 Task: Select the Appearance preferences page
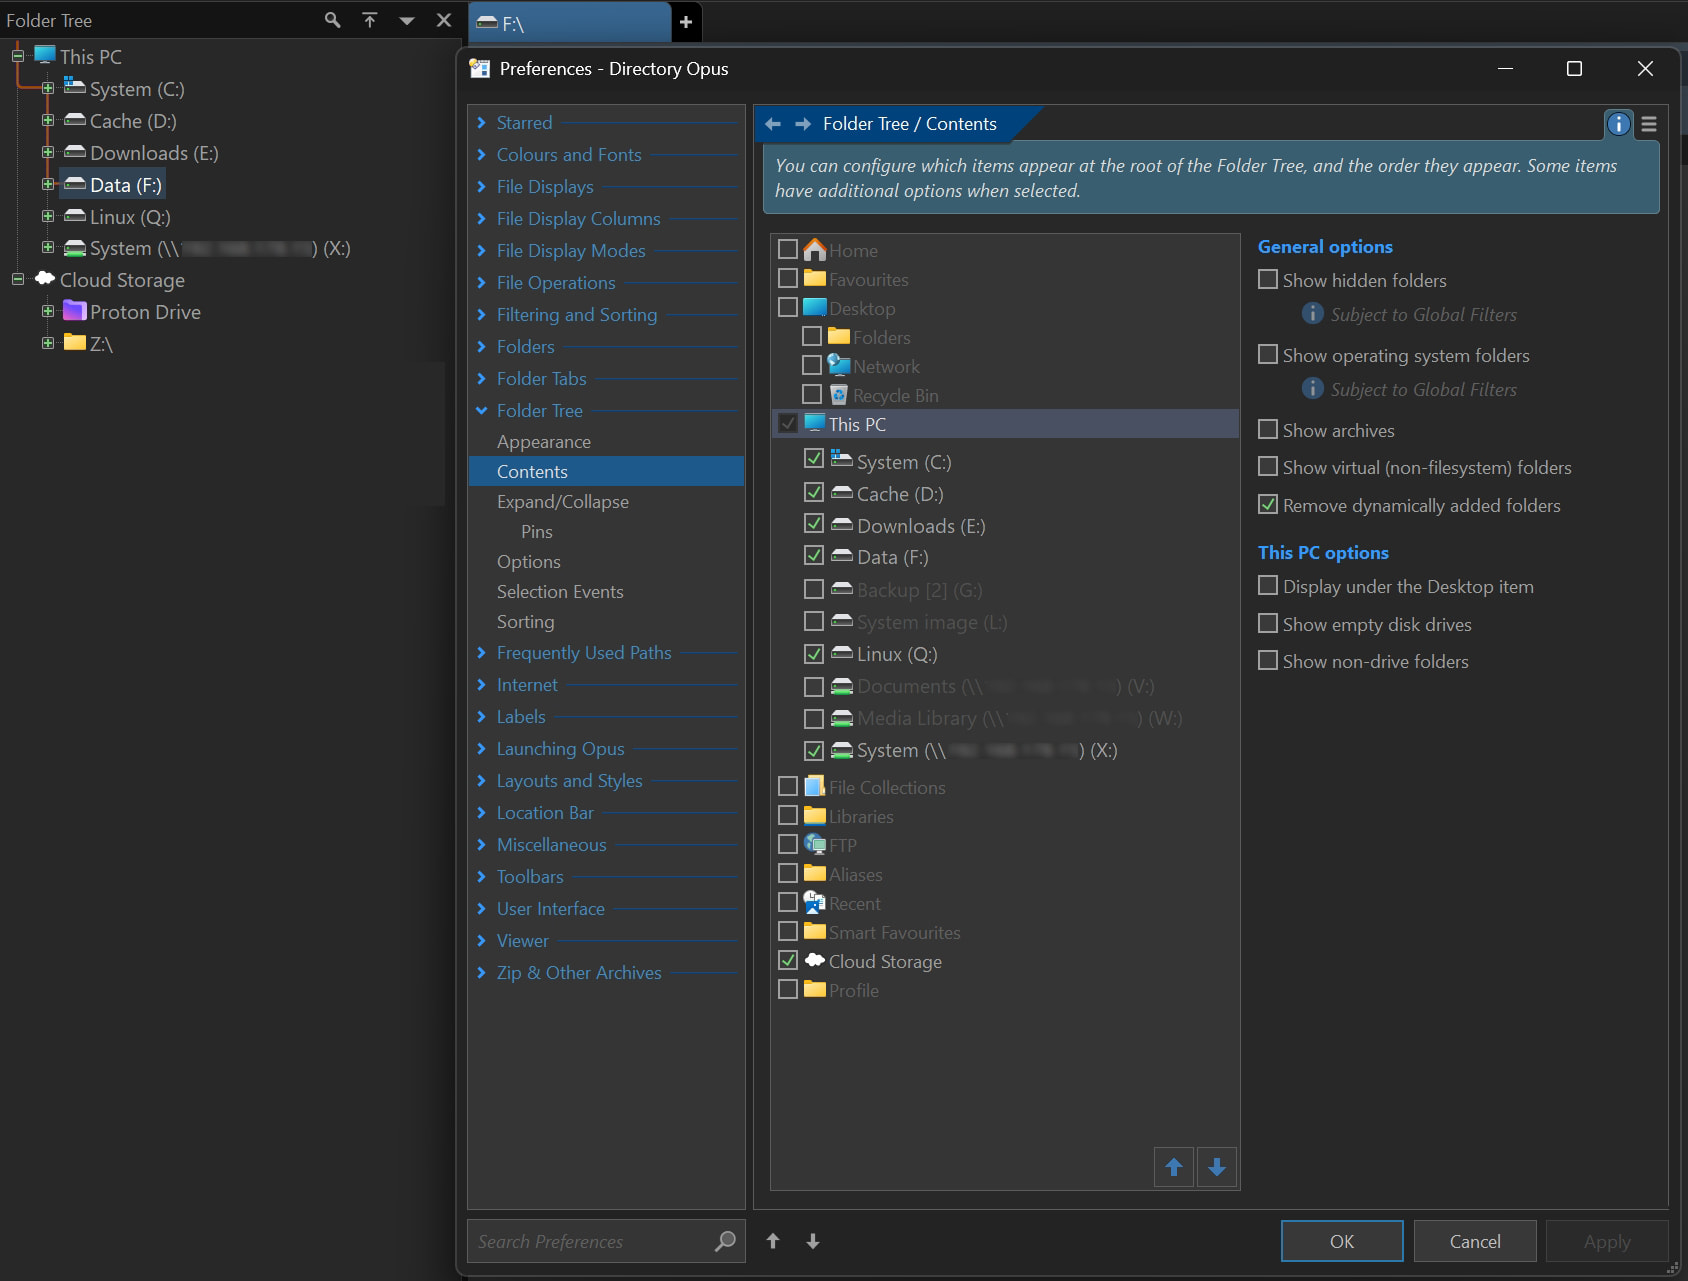click(543, 442)
